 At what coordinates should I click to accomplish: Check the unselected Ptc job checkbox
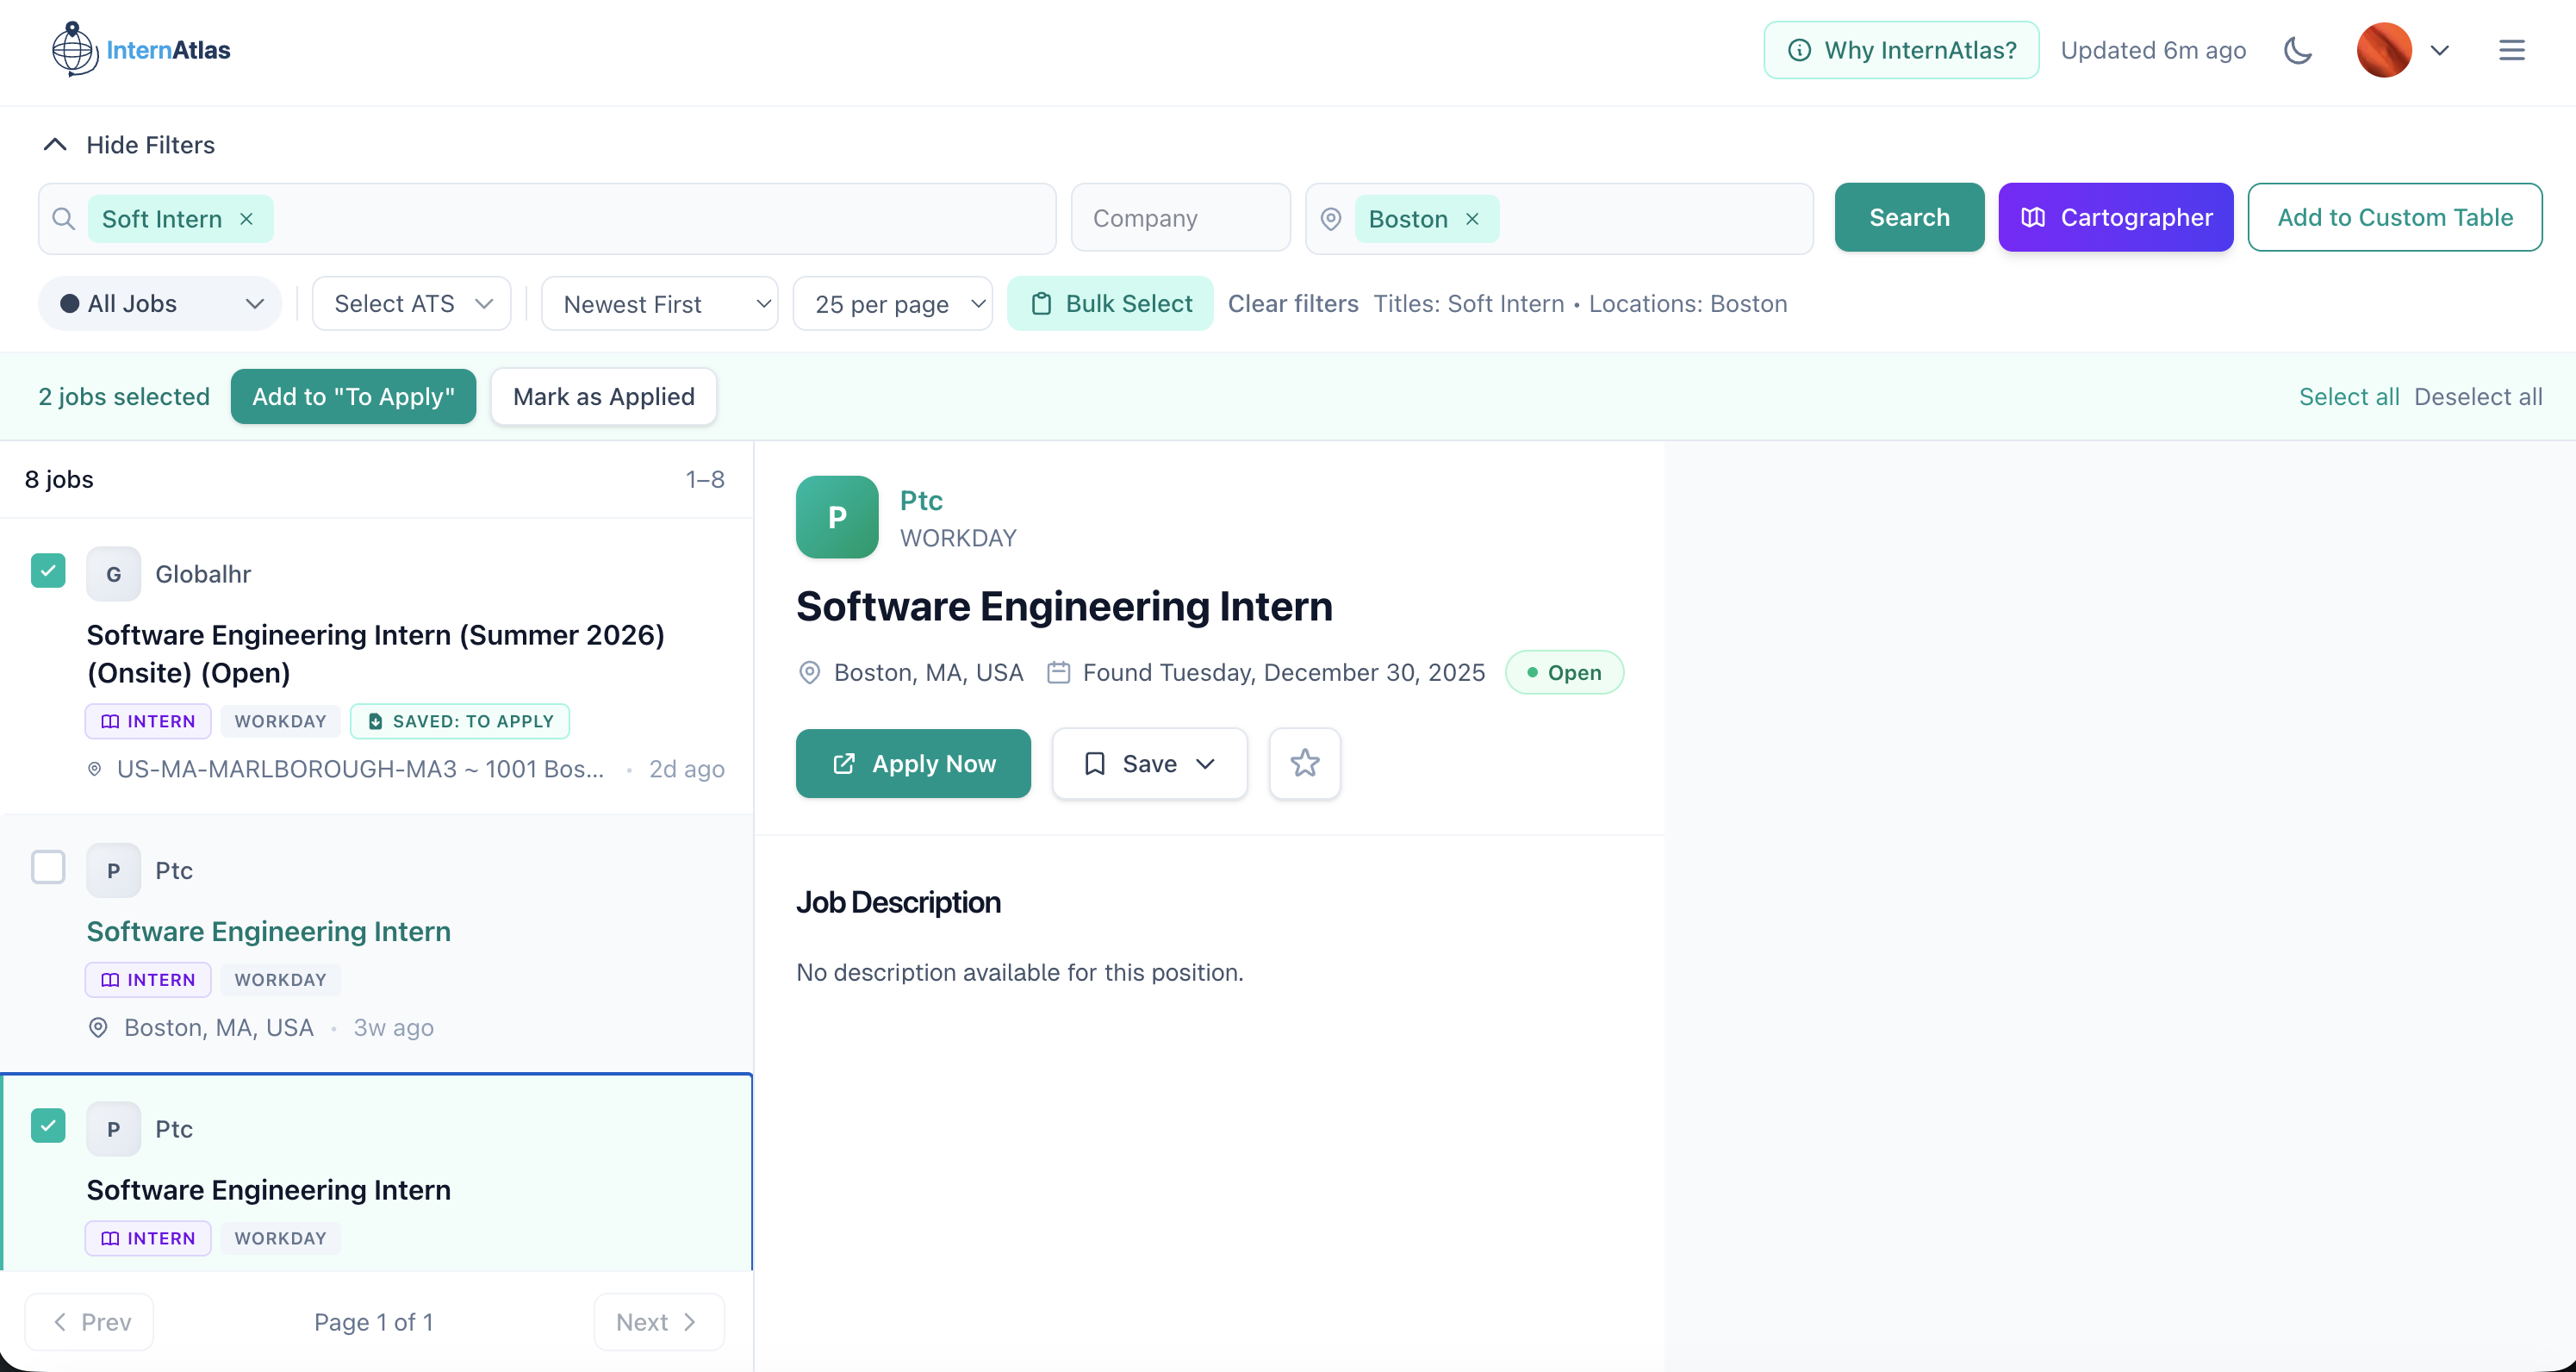48,867
